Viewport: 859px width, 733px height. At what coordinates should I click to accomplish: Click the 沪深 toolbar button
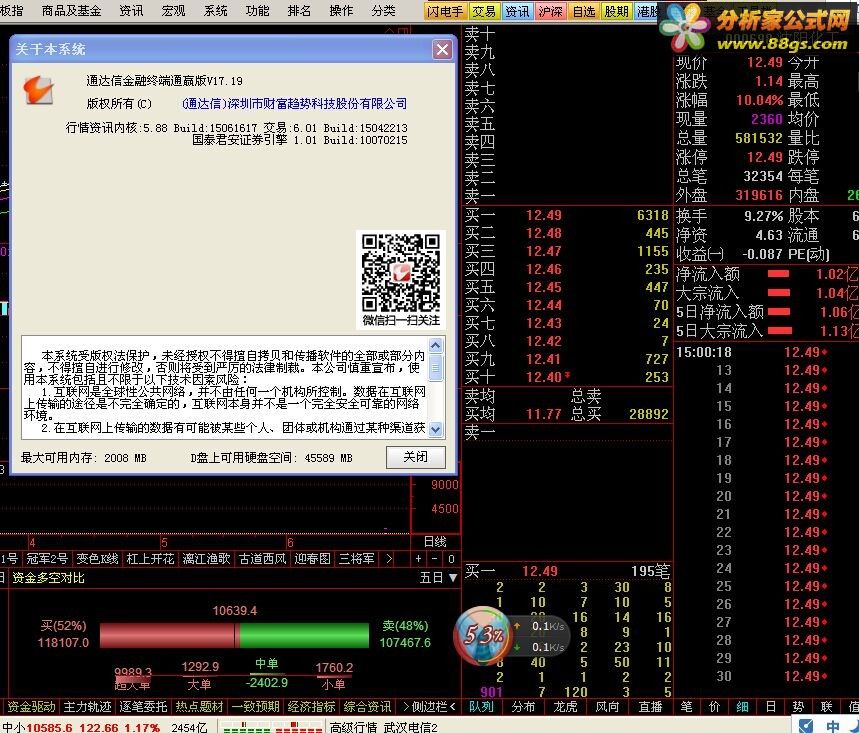[x=551, y=12]
